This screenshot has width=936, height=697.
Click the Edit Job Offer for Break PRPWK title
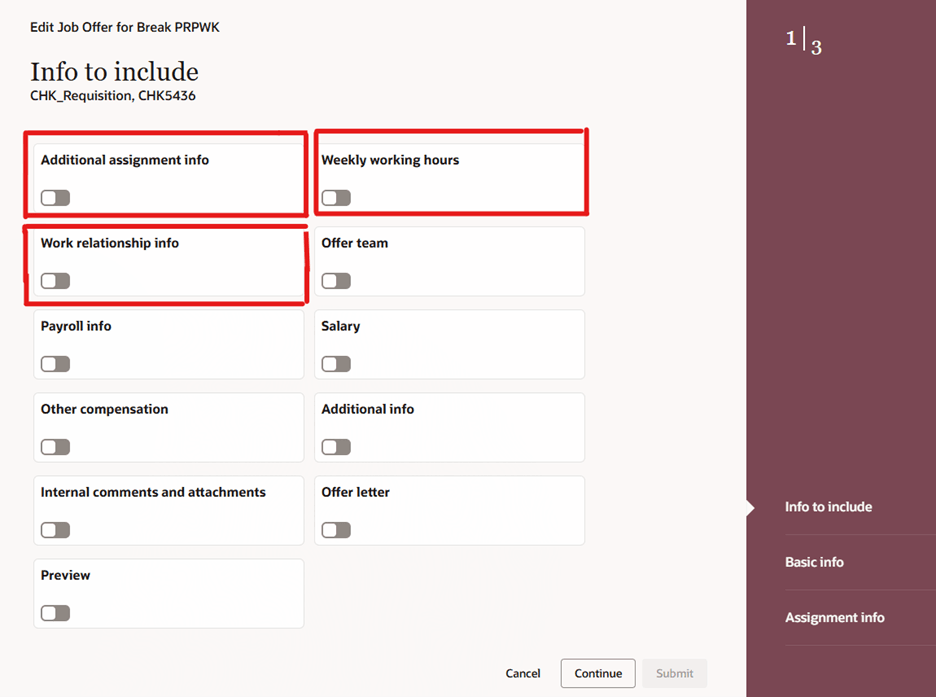(125, 27)
